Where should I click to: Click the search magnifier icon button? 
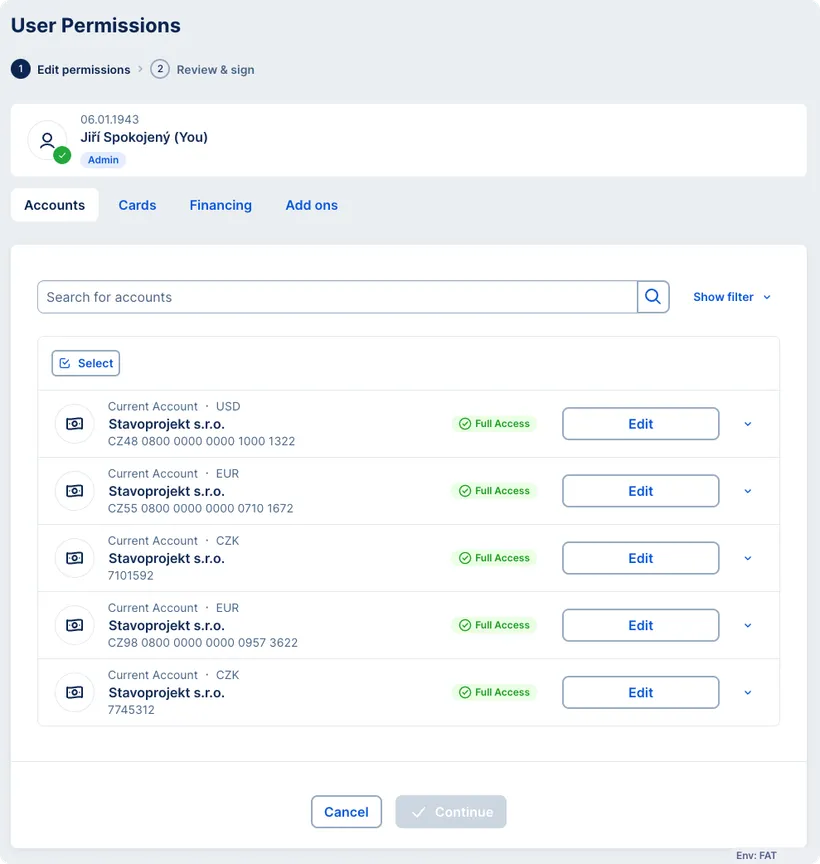click(x=653, y=297)
